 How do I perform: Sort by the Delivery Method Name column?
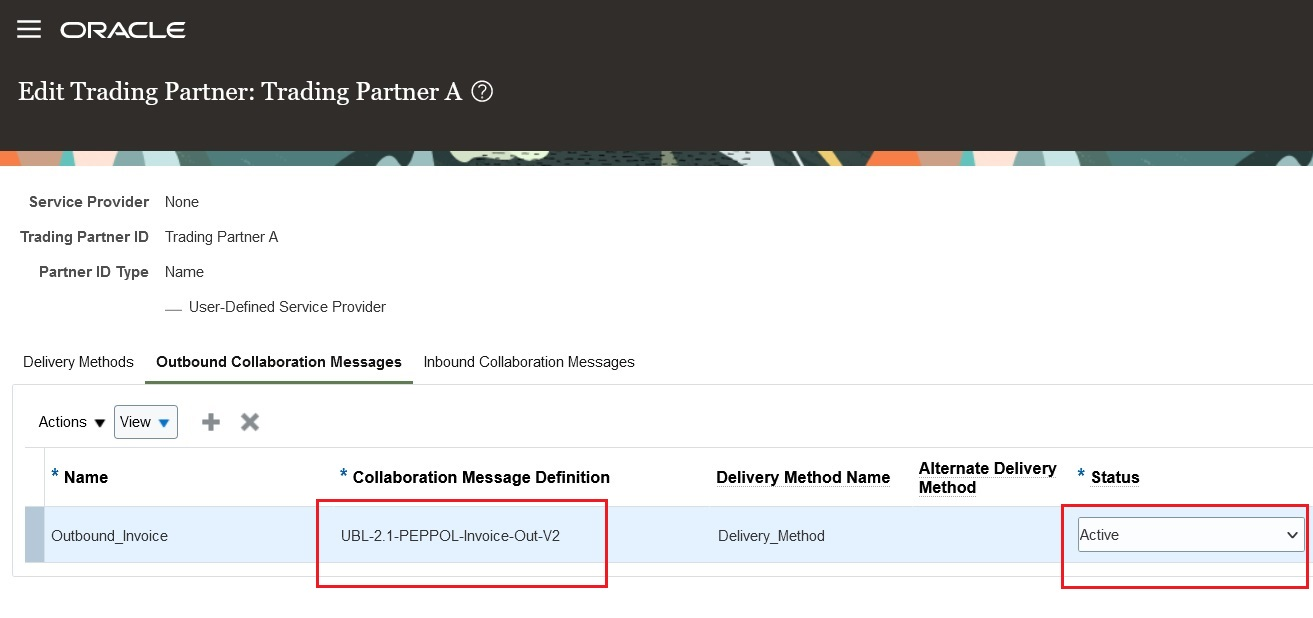click(803, 477)
